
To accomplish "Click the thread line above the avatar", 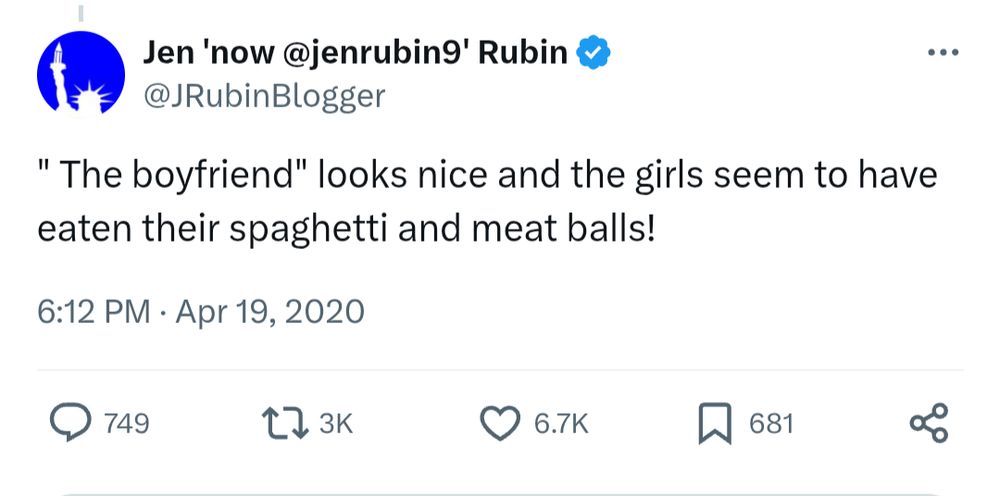I will [79, 13].
